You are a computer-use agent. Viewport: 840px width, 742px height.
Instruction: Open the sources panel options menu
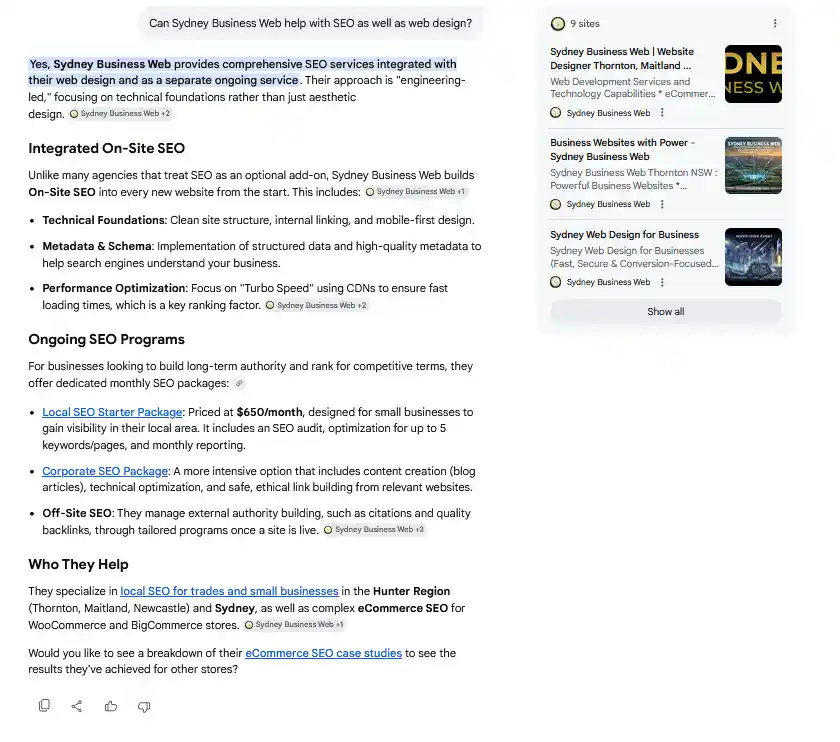click(x=775, y=24)
